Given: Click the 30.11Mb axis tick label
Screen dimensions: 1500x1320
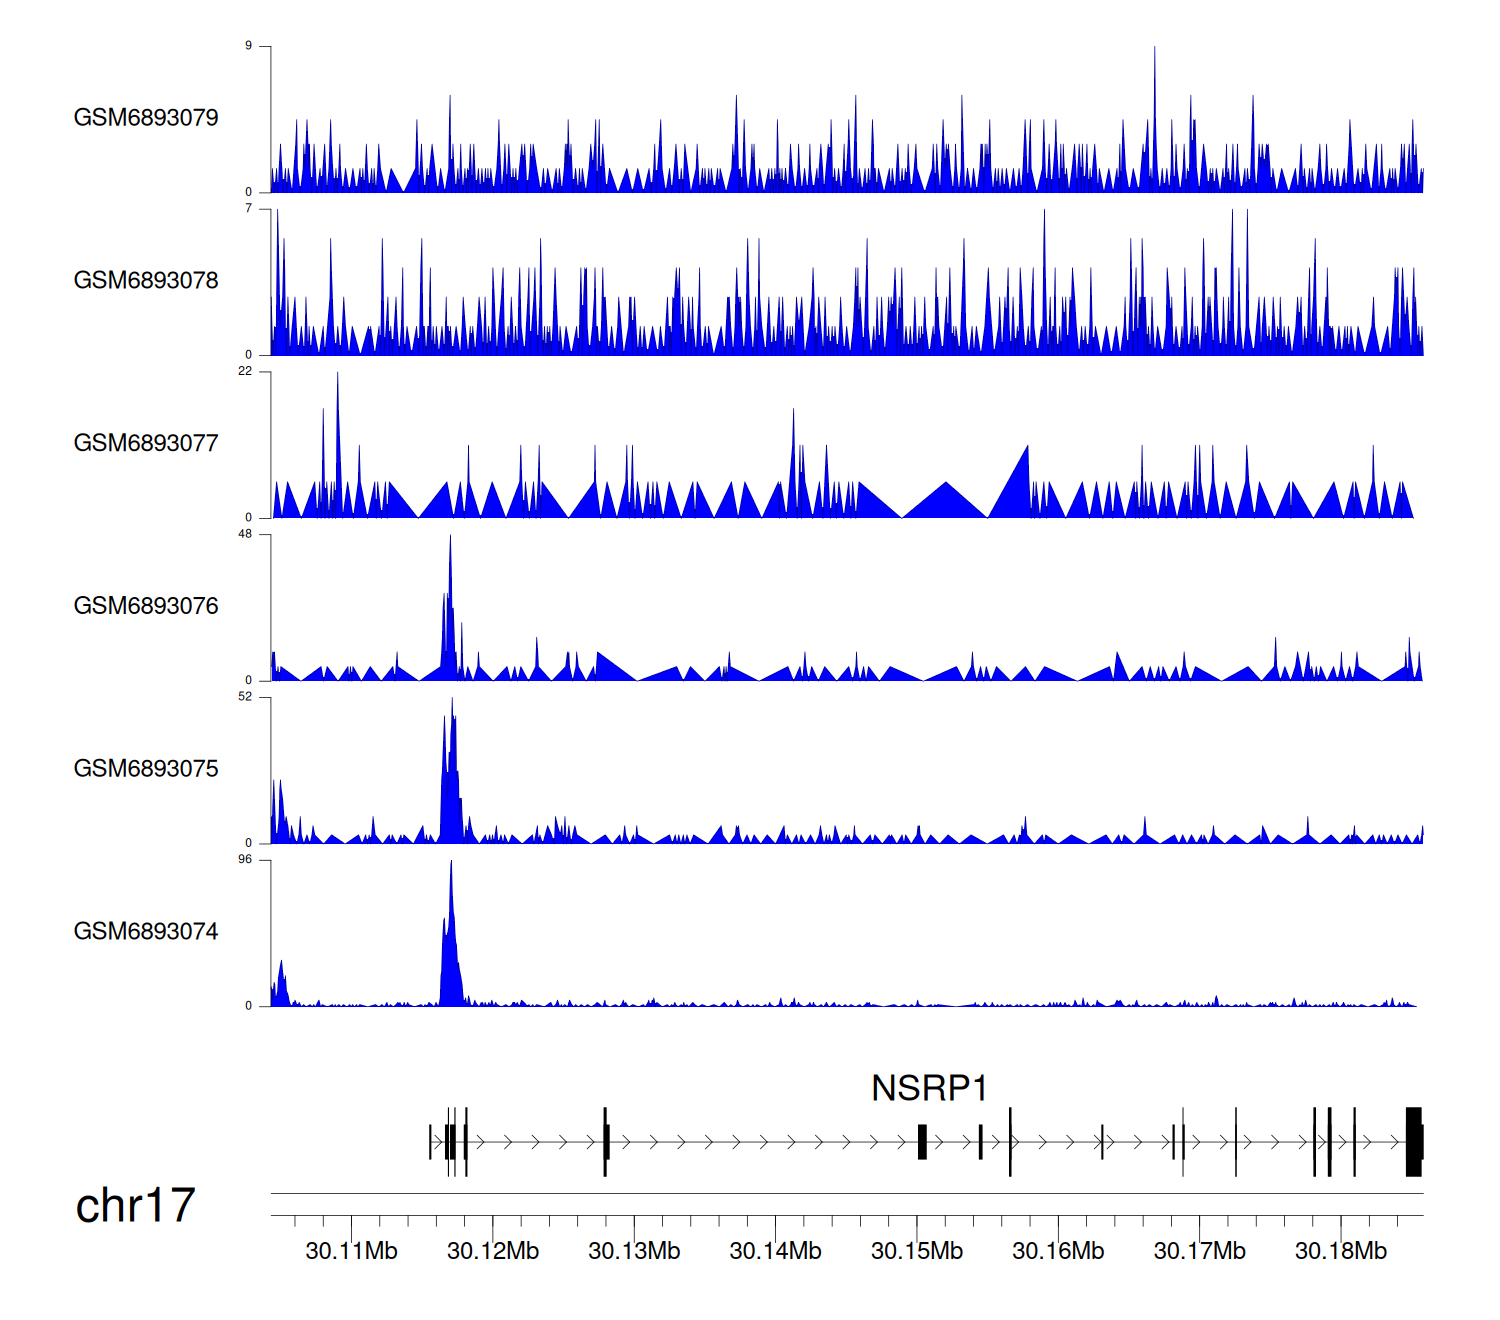Looking at the screenshot, I should pyautogui.click(x=351, y=1251).
